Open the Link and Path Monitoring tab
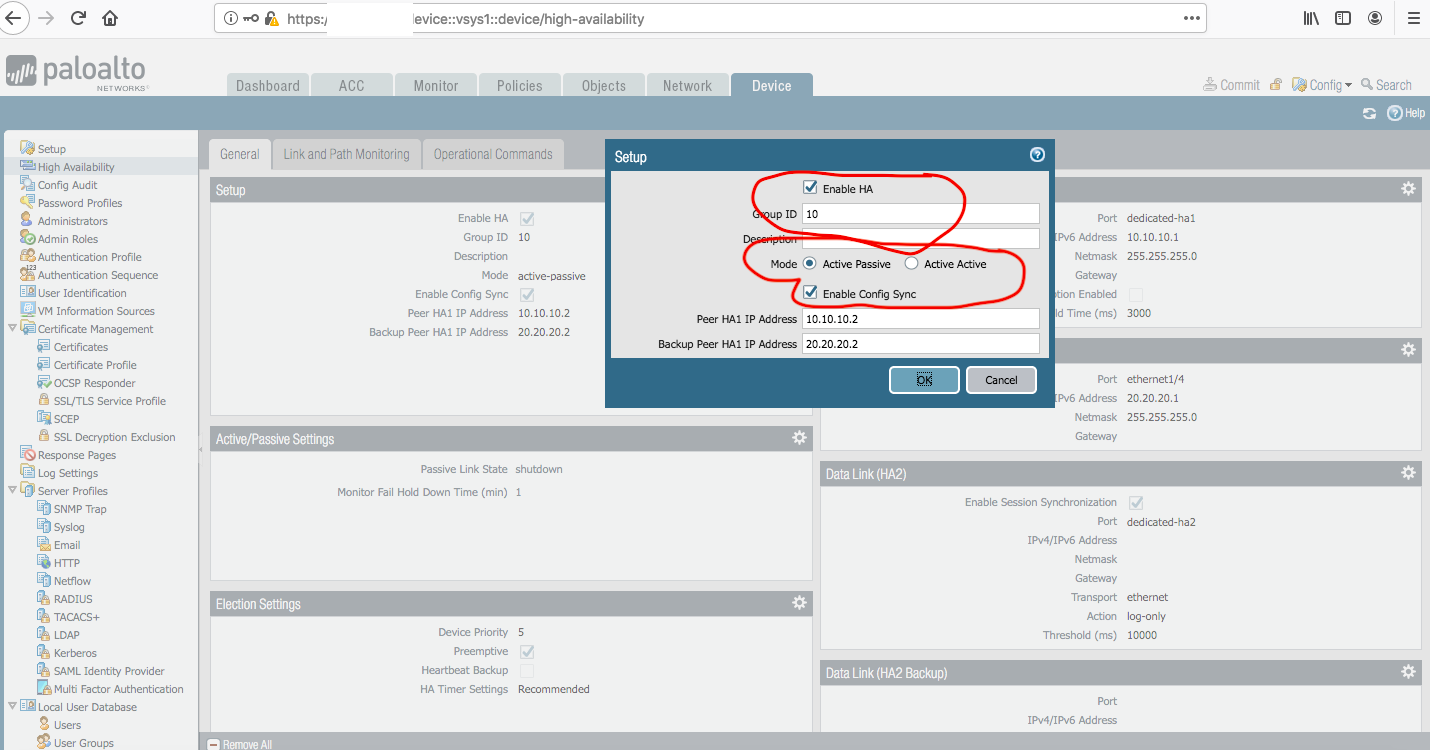 [346, 154]
